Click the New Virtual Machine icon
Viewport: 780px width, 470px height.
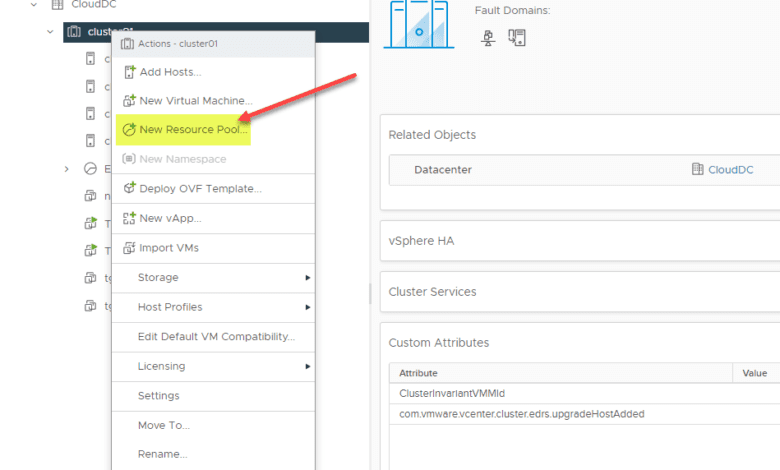[129, 100]
